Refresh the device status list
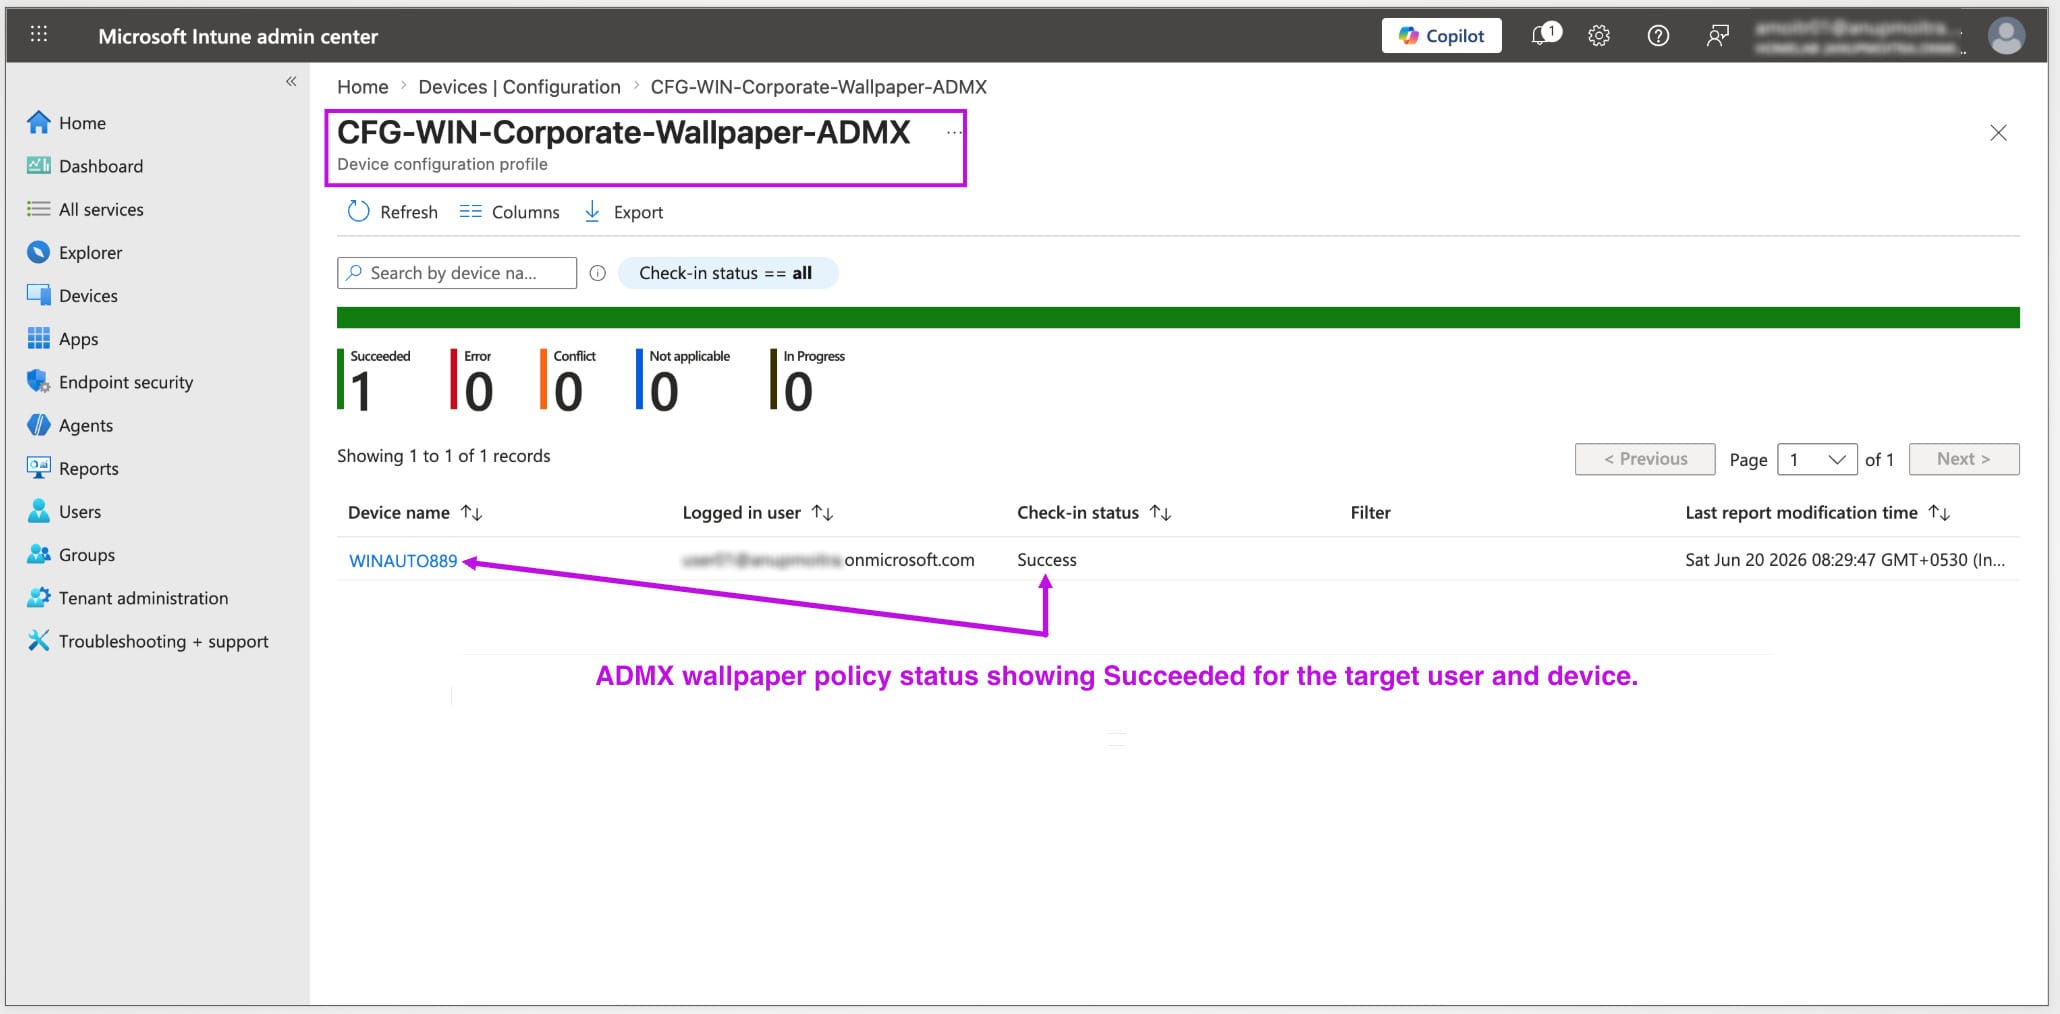 (392, 212)
